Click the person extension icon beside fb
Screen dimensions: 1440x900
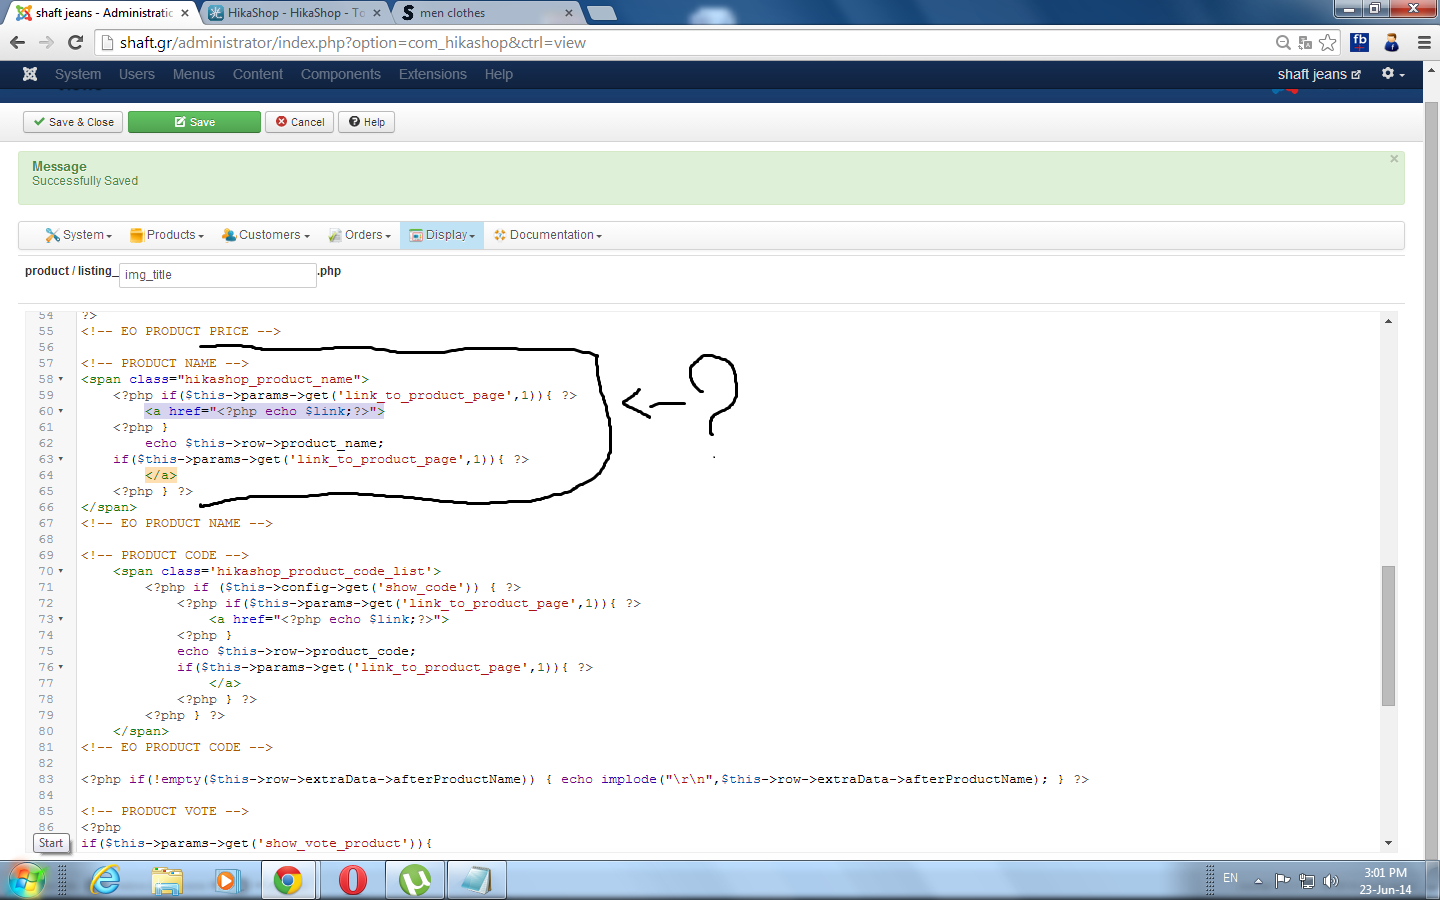point(1391,42)
